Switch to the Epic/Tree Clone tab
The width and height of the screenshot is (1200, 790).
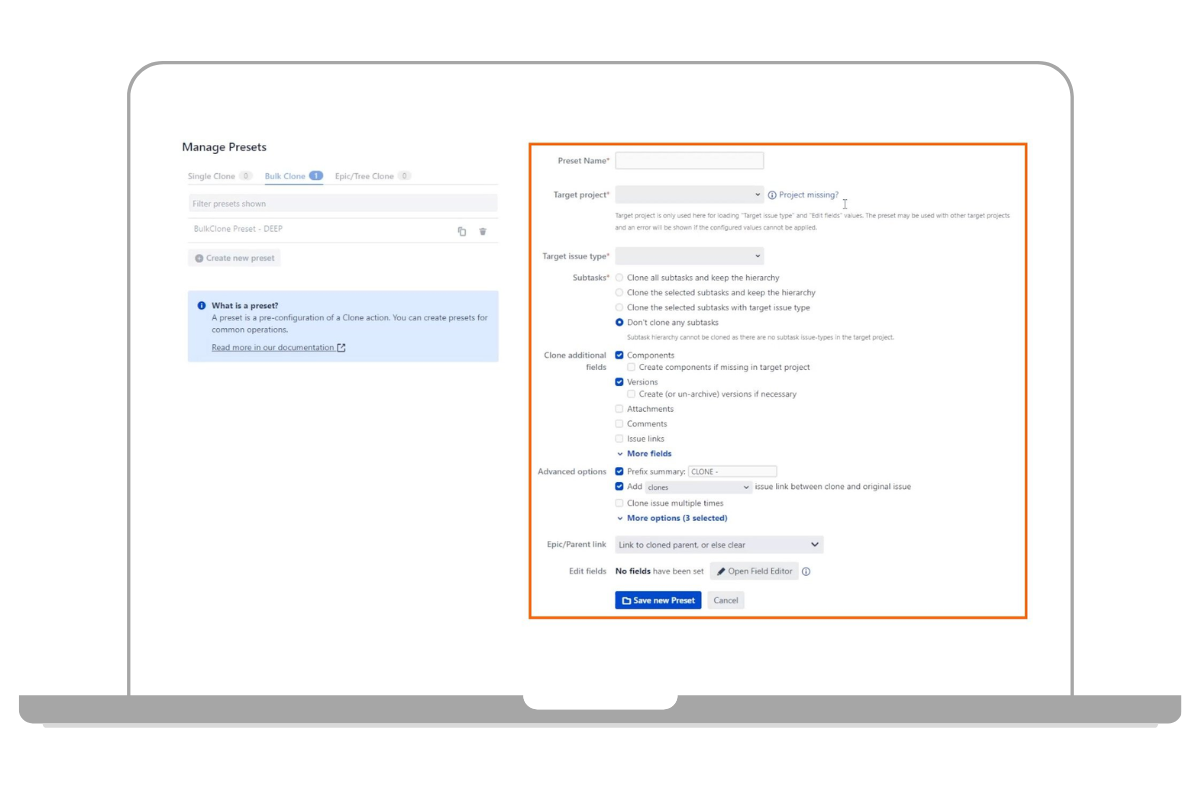(364, 176)
